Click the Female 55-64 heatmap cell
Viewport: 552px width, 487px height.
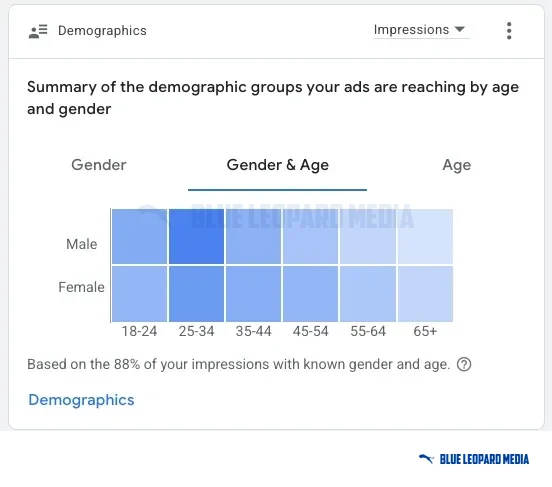click(x=368, y=294)
